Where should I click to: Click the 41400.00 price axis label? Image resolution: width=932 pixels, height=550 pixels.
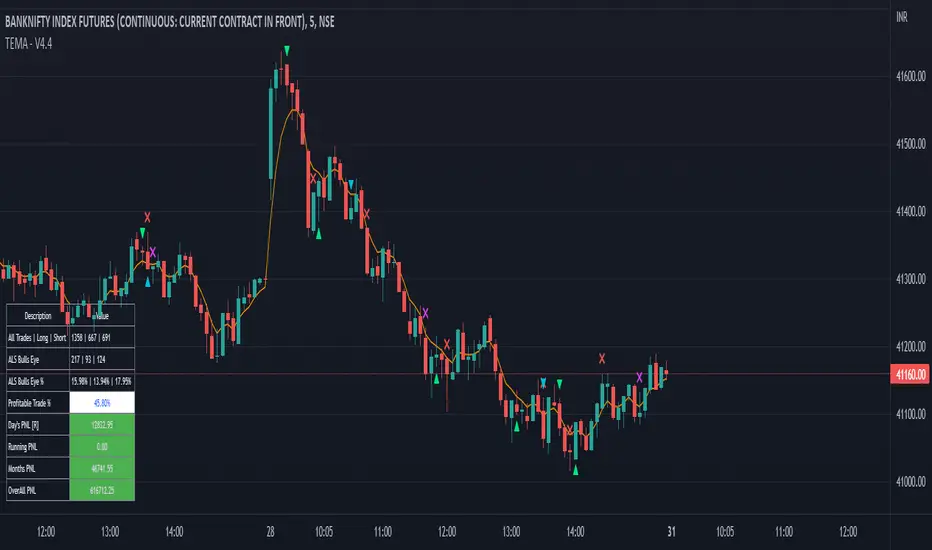911,211
